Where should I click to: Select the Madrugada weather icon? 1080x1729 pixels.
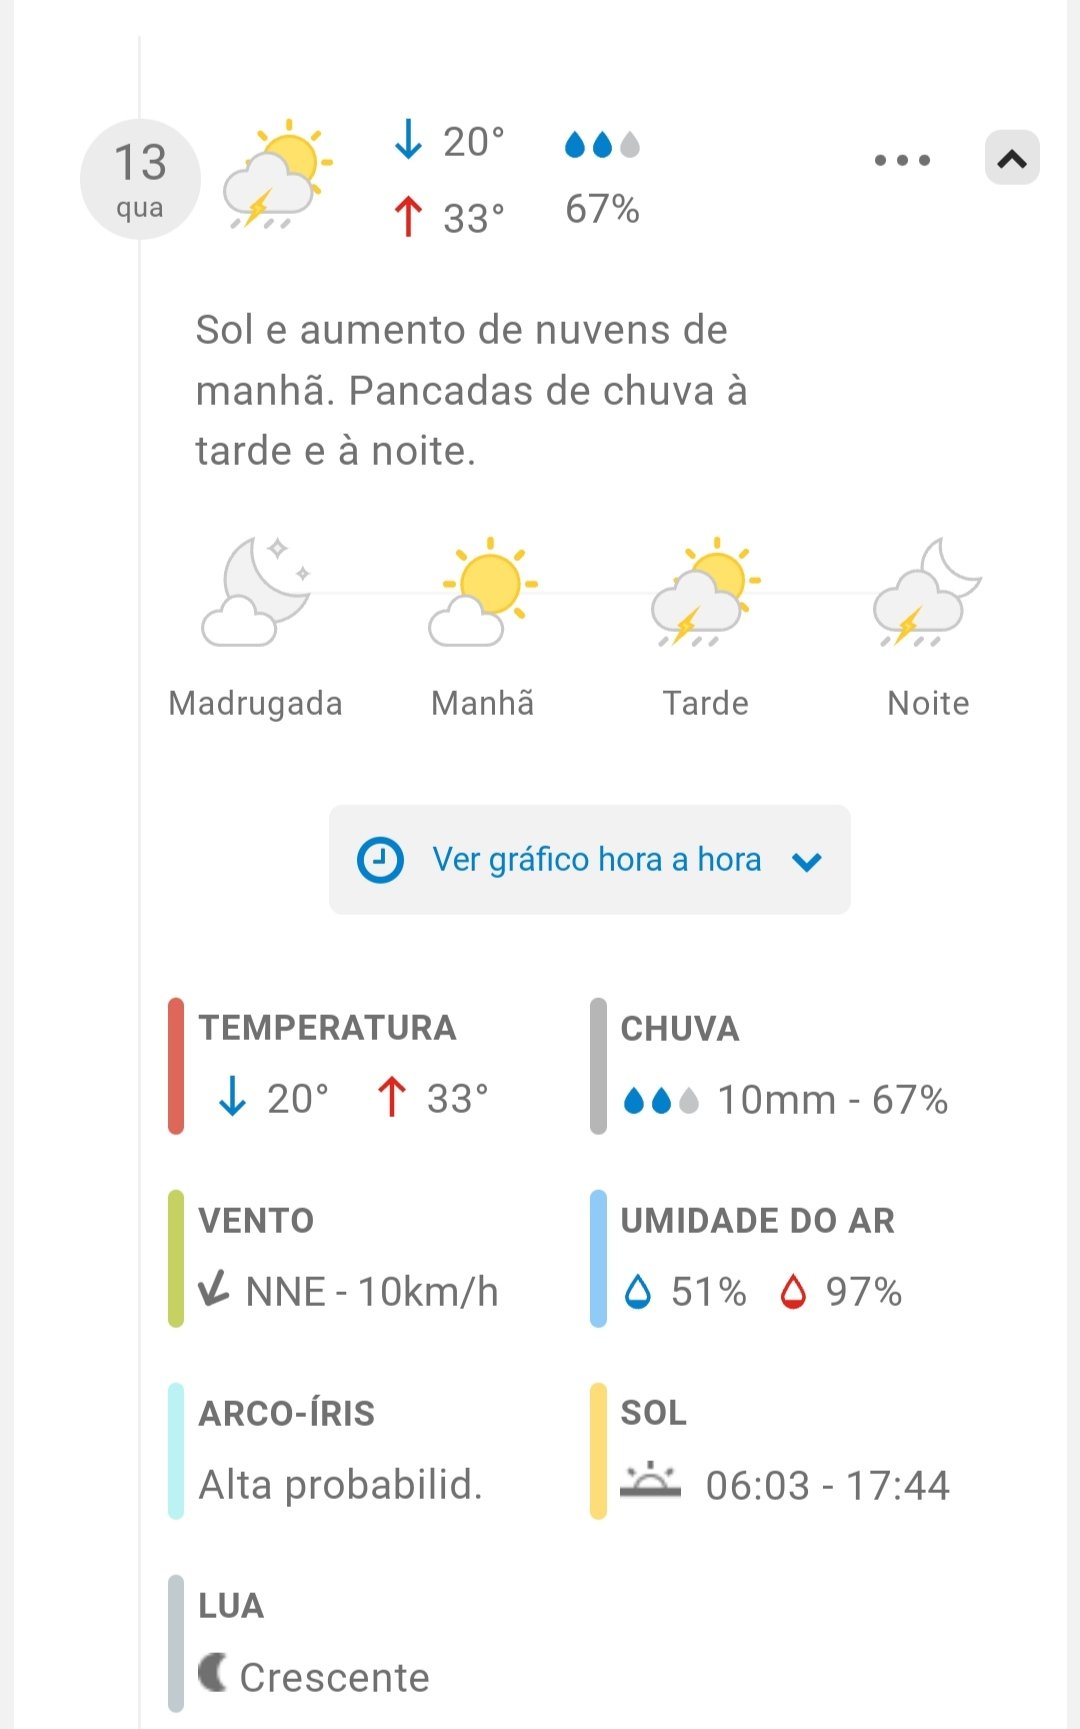tap(257, 592)
